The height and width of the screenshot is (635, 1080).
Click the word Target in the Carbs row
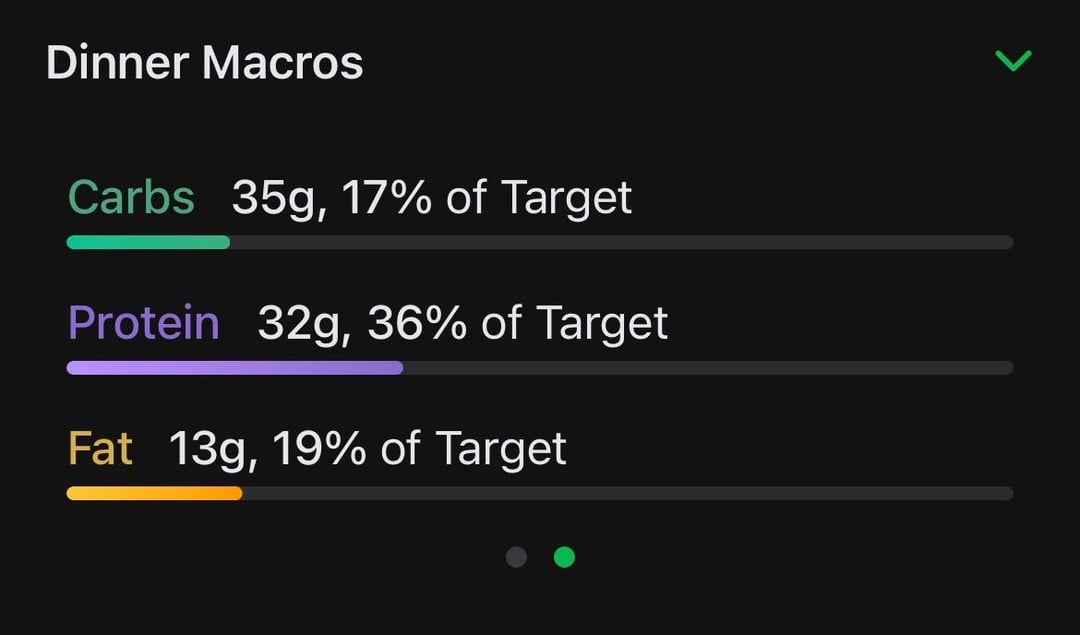coord(566,198)
